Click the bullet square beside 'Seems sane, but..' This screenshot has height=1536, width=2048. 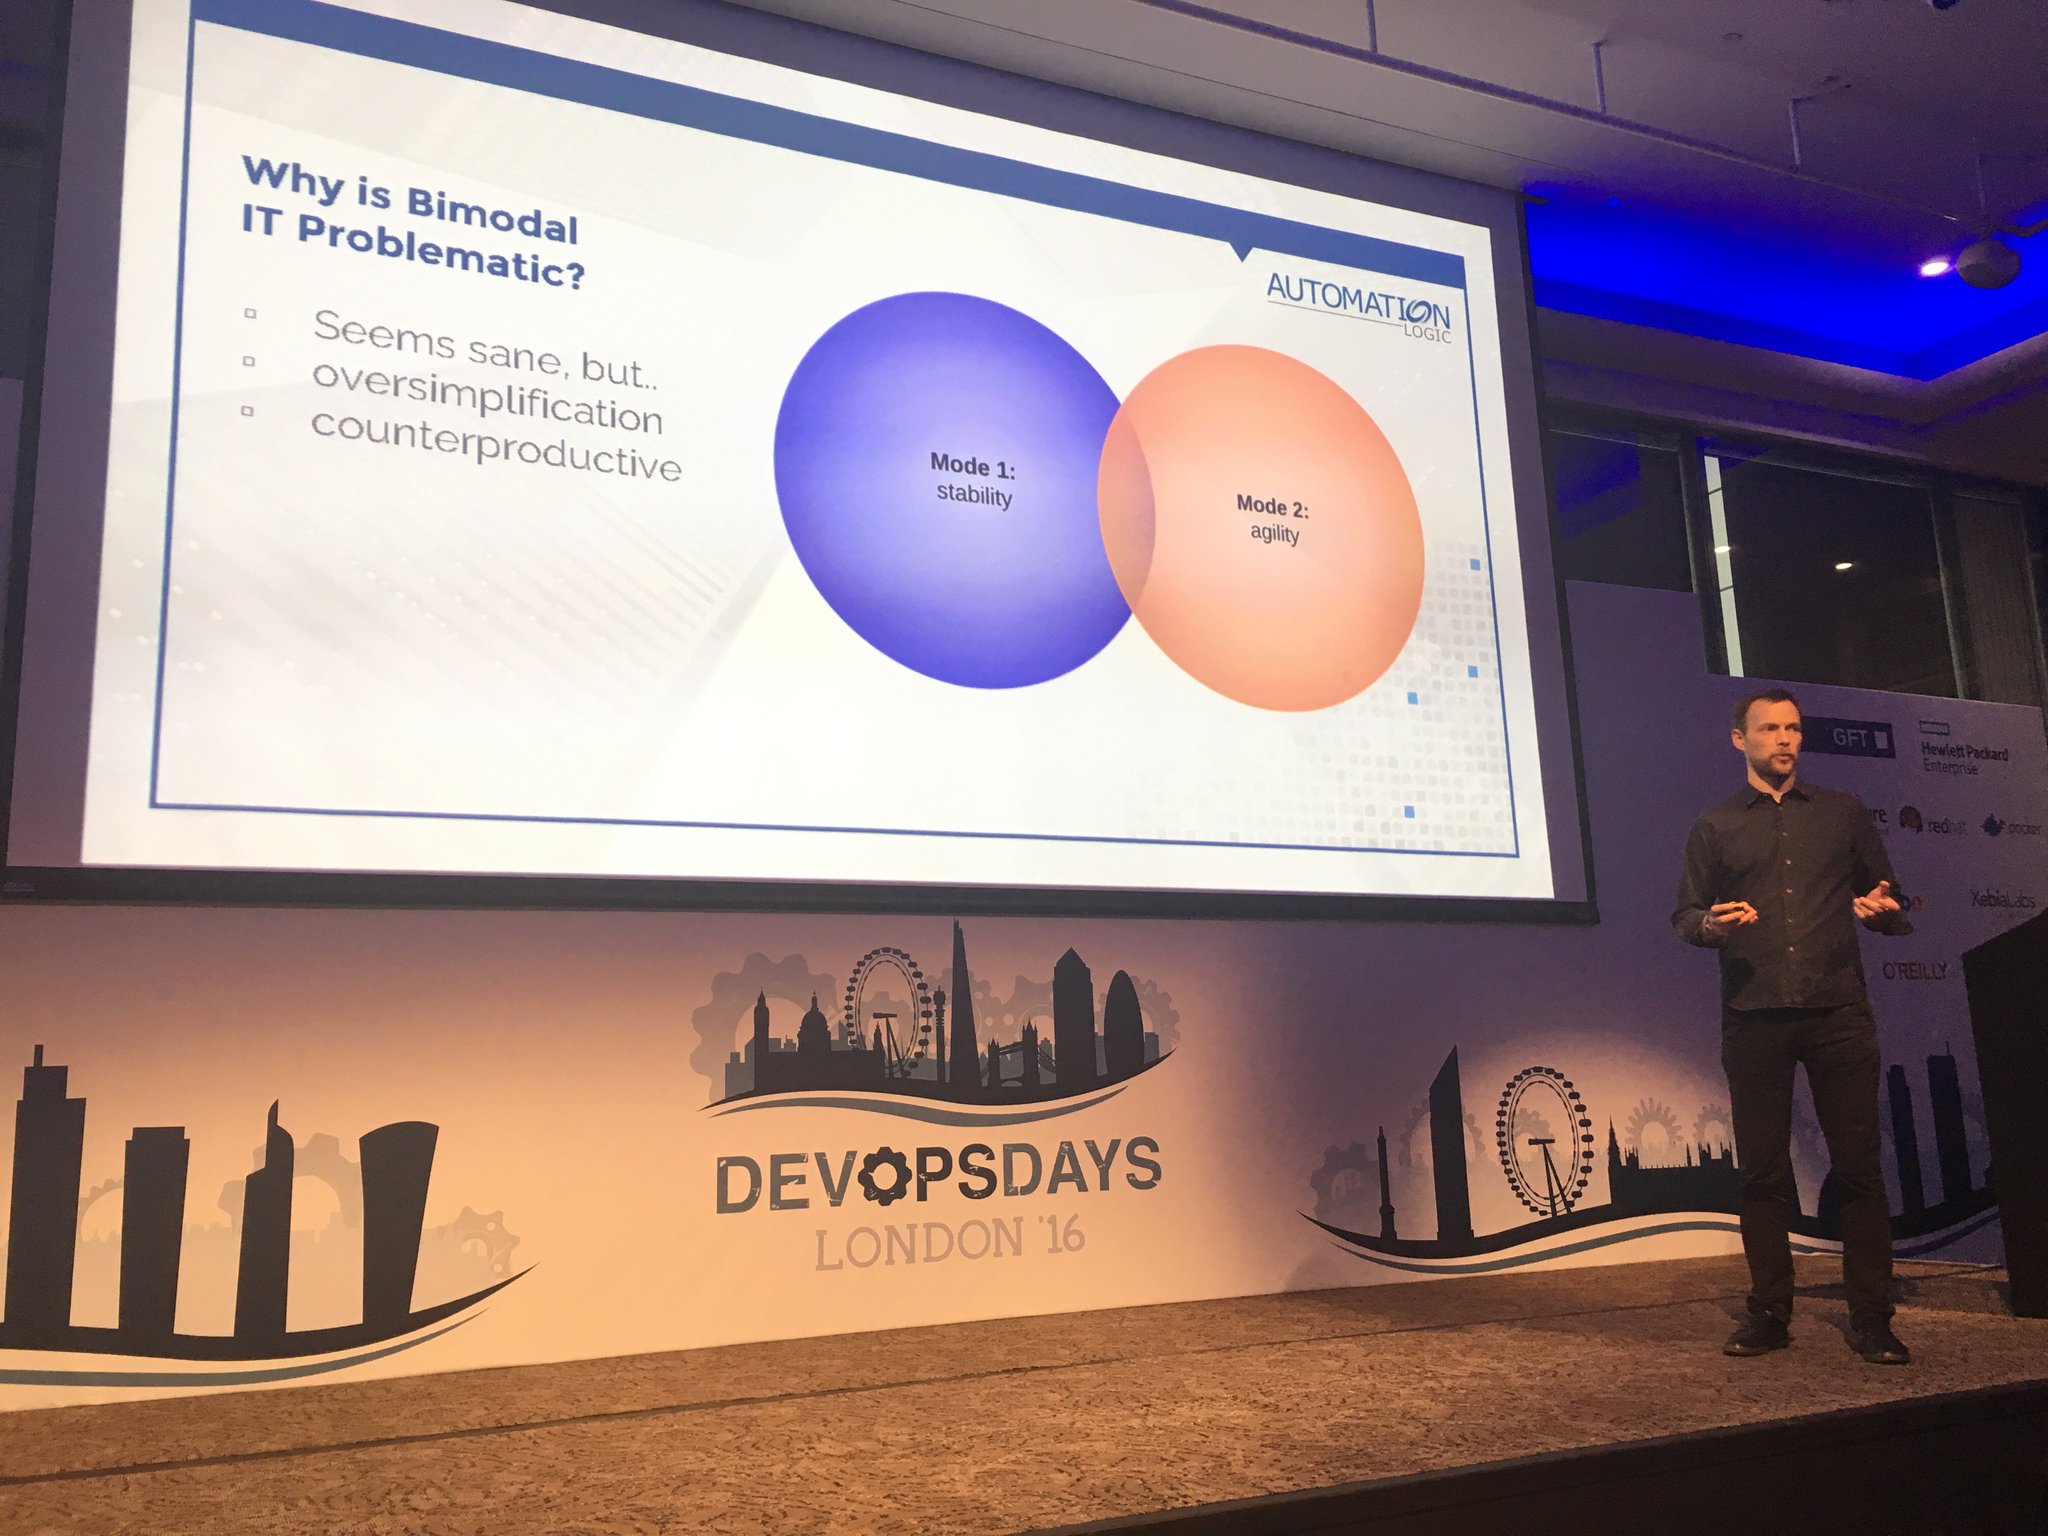[x=250, y=314]
